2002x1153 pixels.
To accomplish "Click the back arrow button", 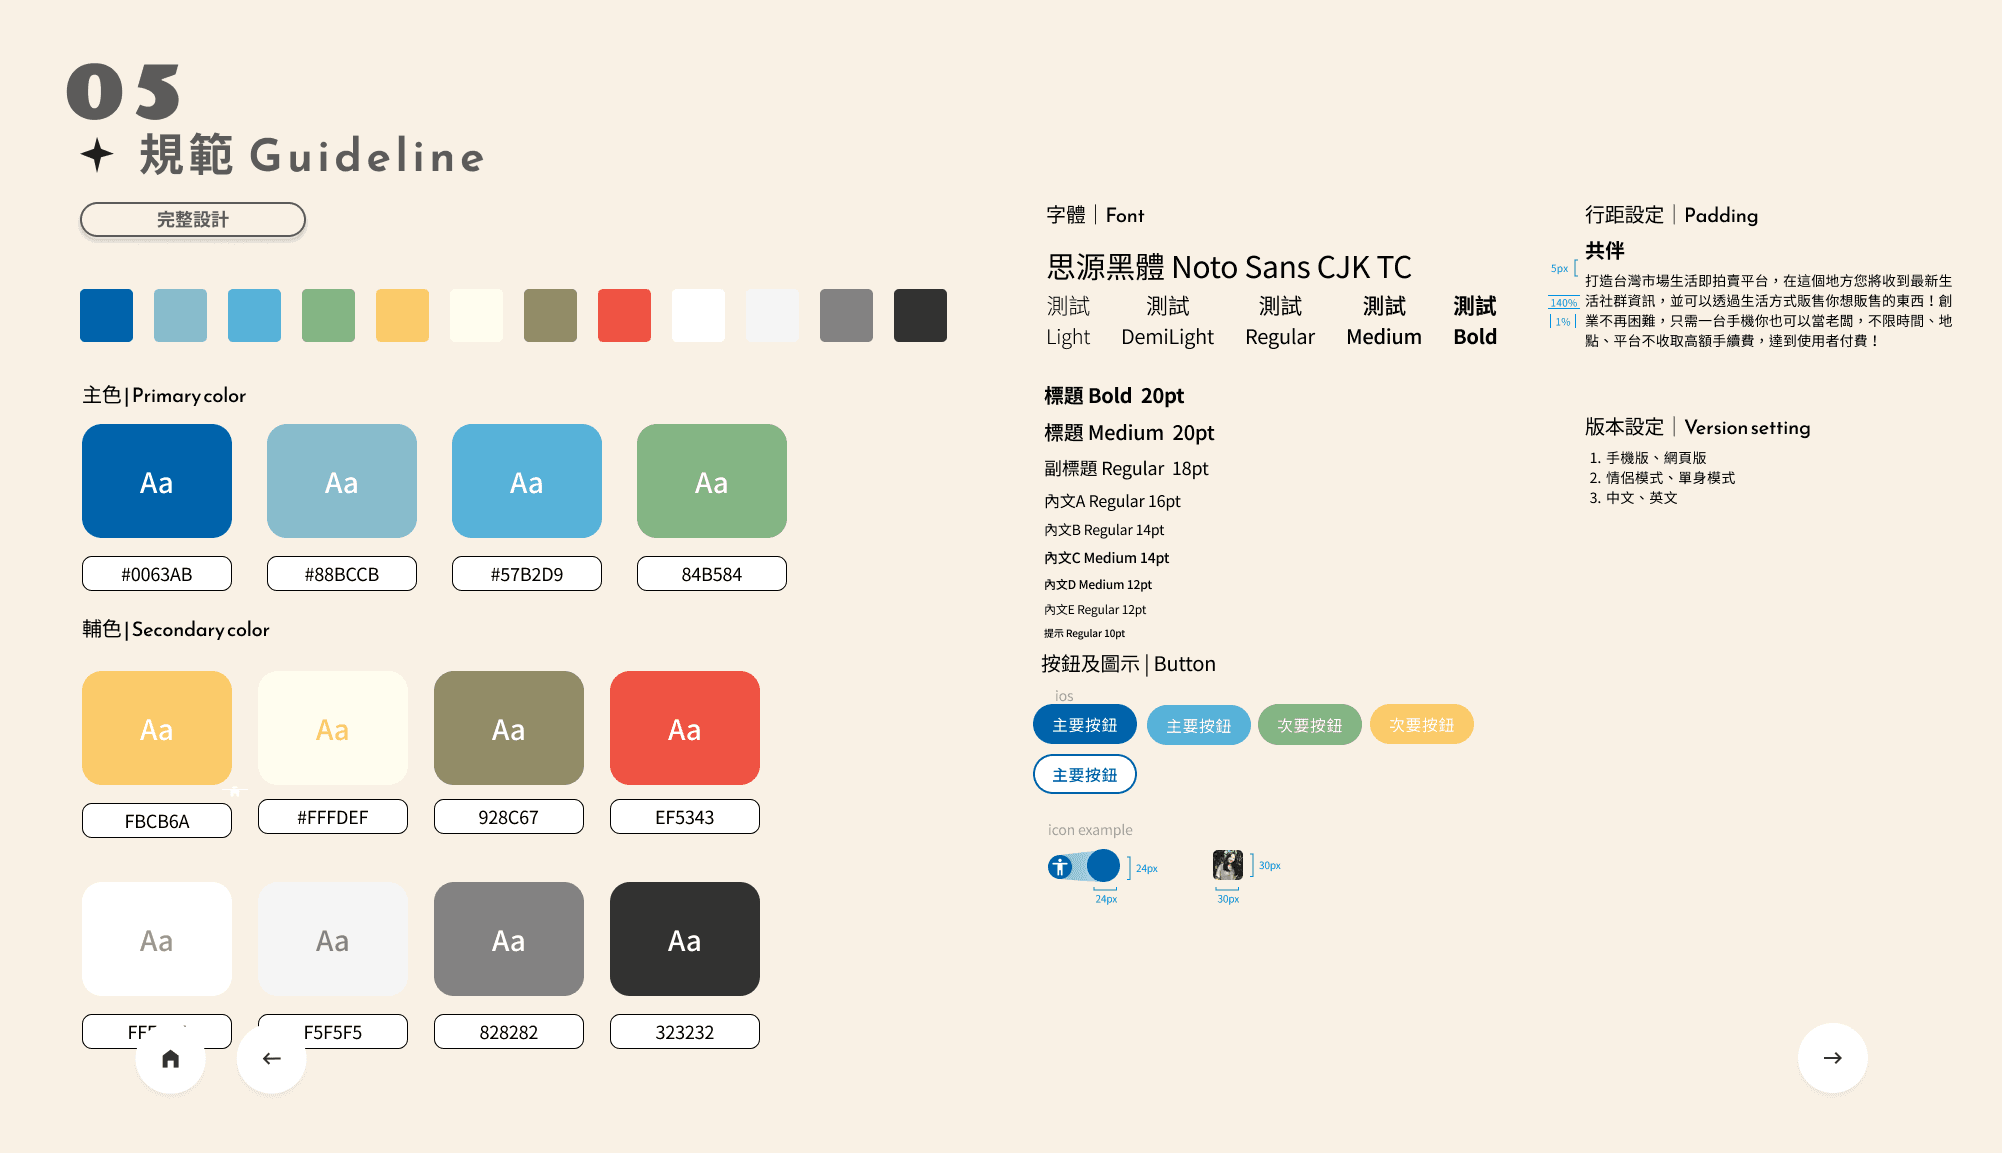I will 272,1058.
